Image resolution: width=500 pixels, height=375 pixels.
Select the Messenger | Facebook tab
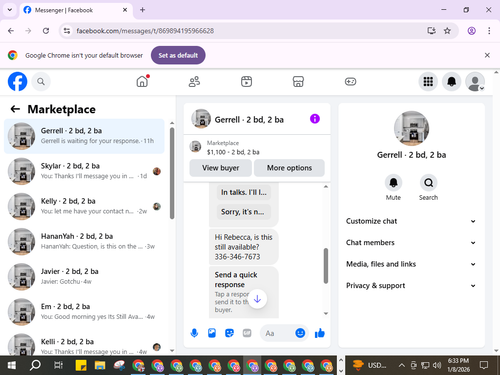coord(76,10)
